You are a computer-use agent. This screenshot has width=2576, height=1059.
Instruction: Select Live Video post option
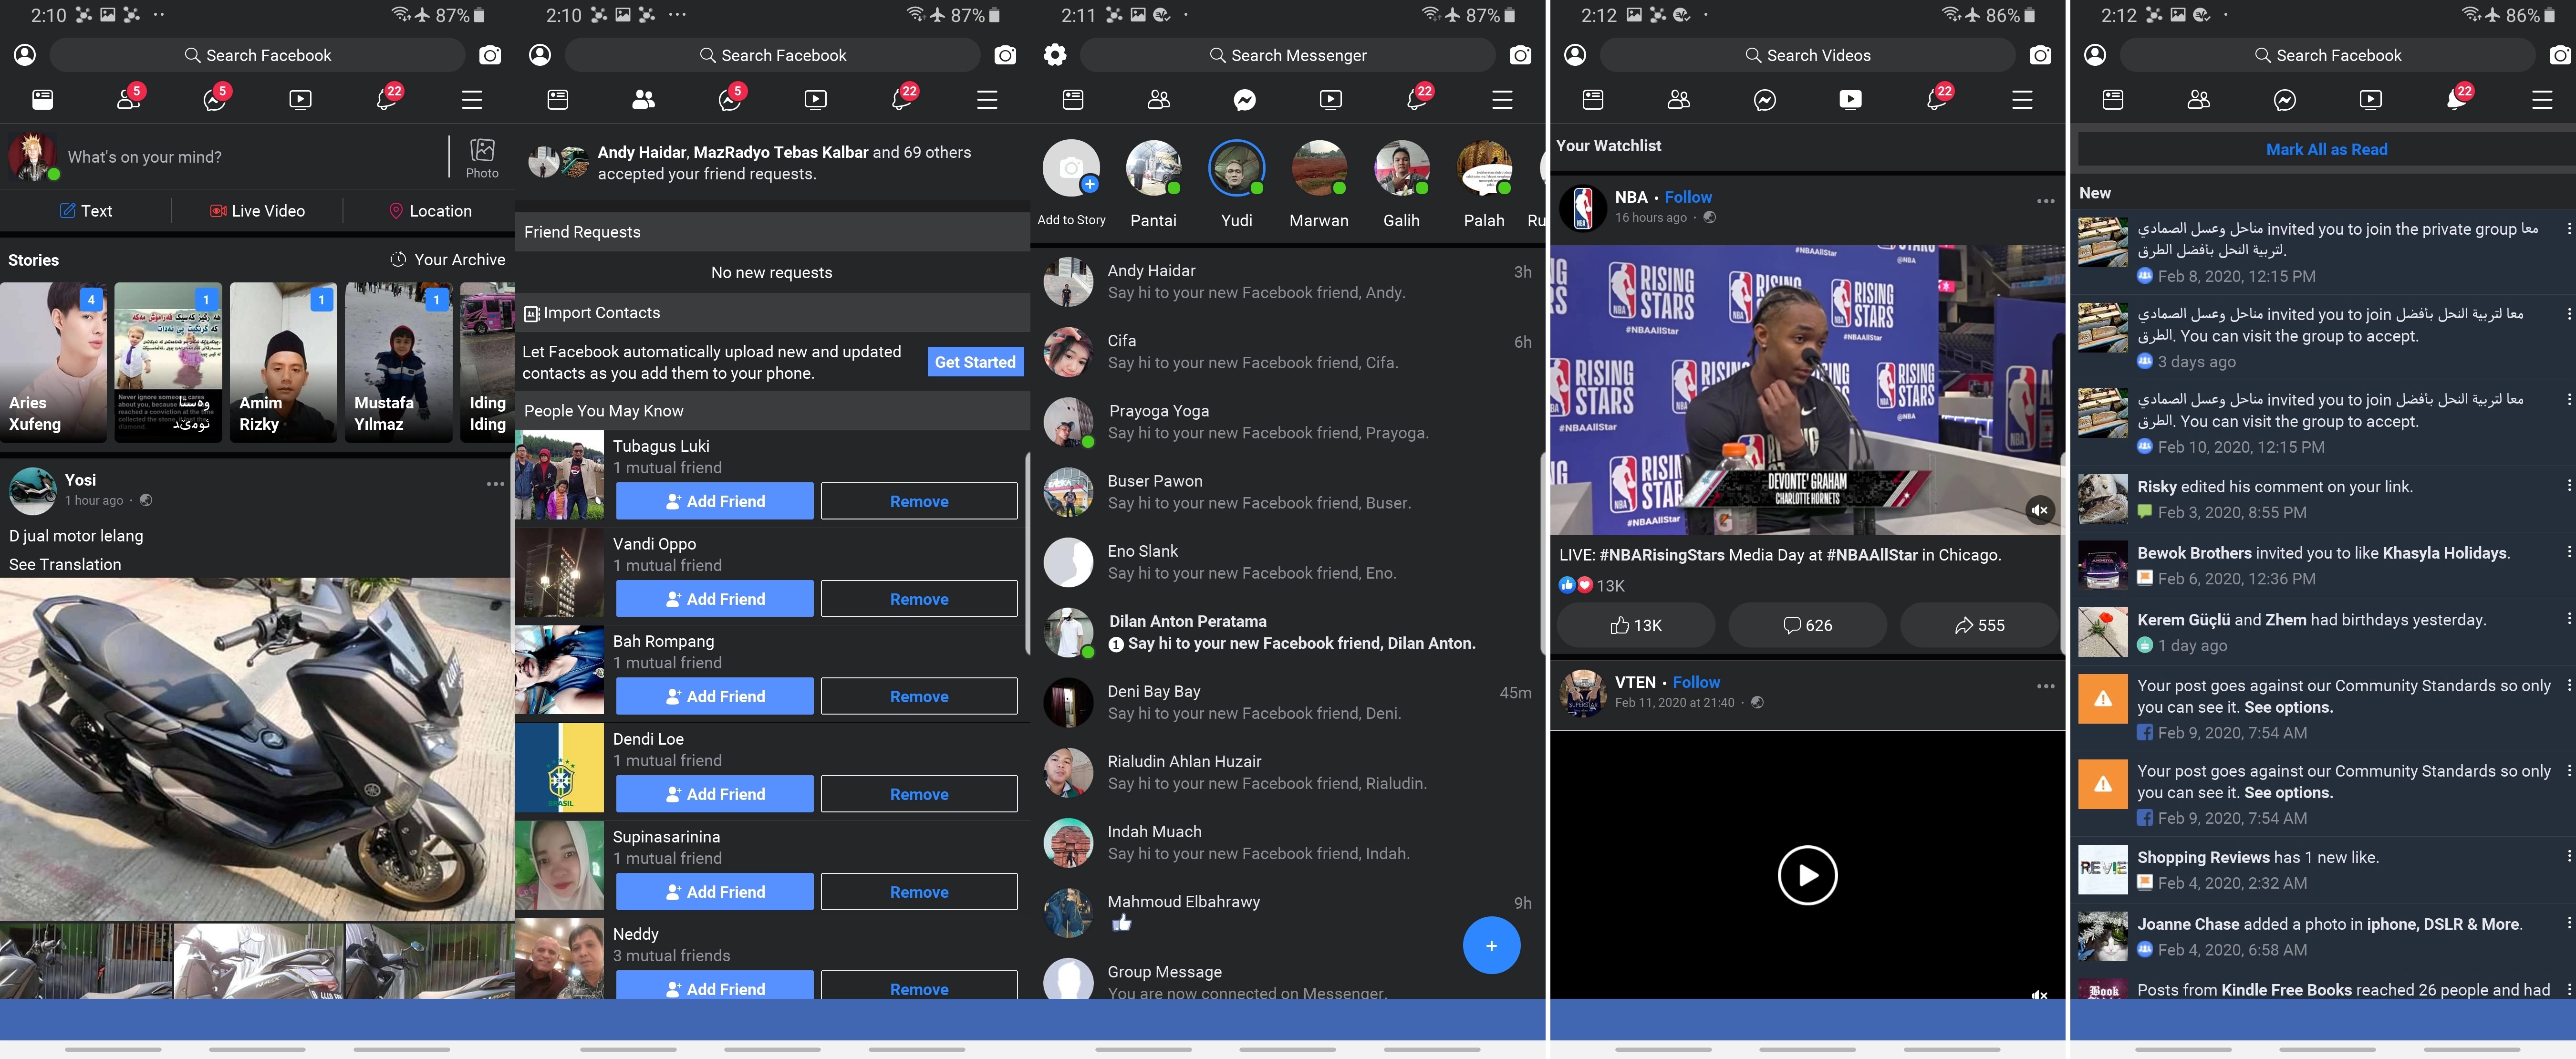point(257,211)
